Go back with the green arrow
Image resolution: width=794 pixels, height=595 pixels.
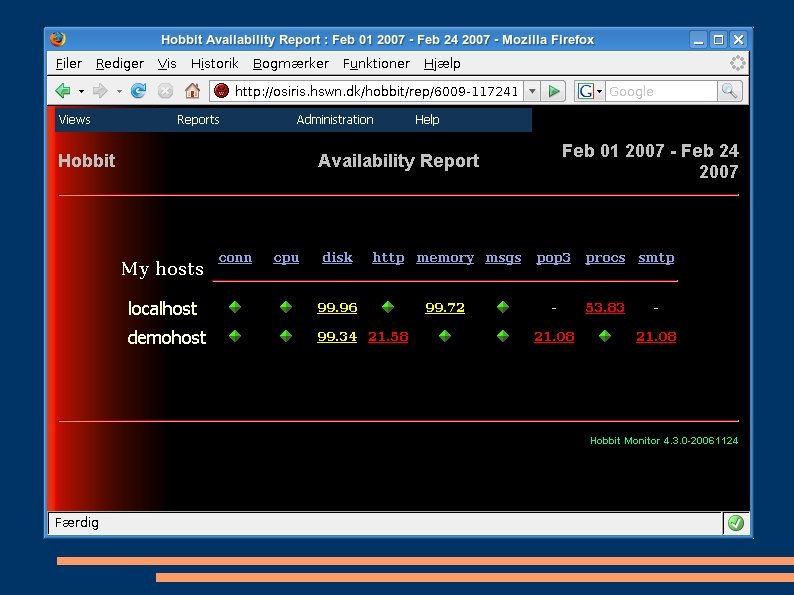[63, 91]
